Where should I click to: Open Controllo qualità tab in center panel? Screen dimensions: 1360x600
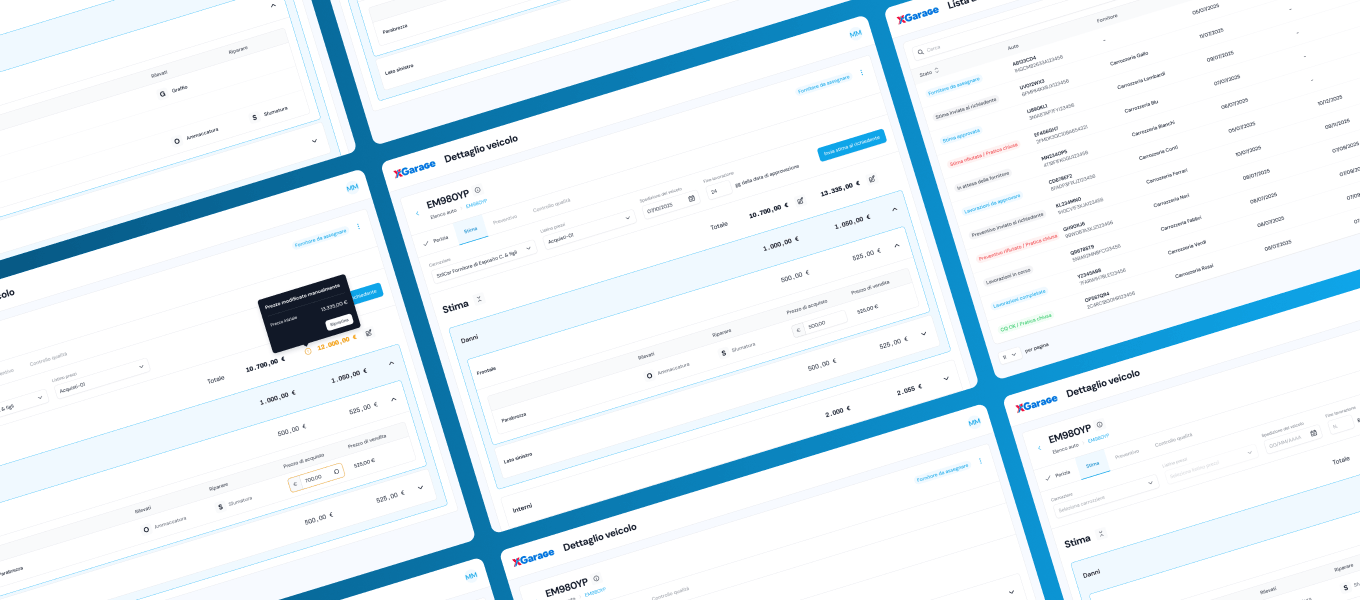coord(552,207)
